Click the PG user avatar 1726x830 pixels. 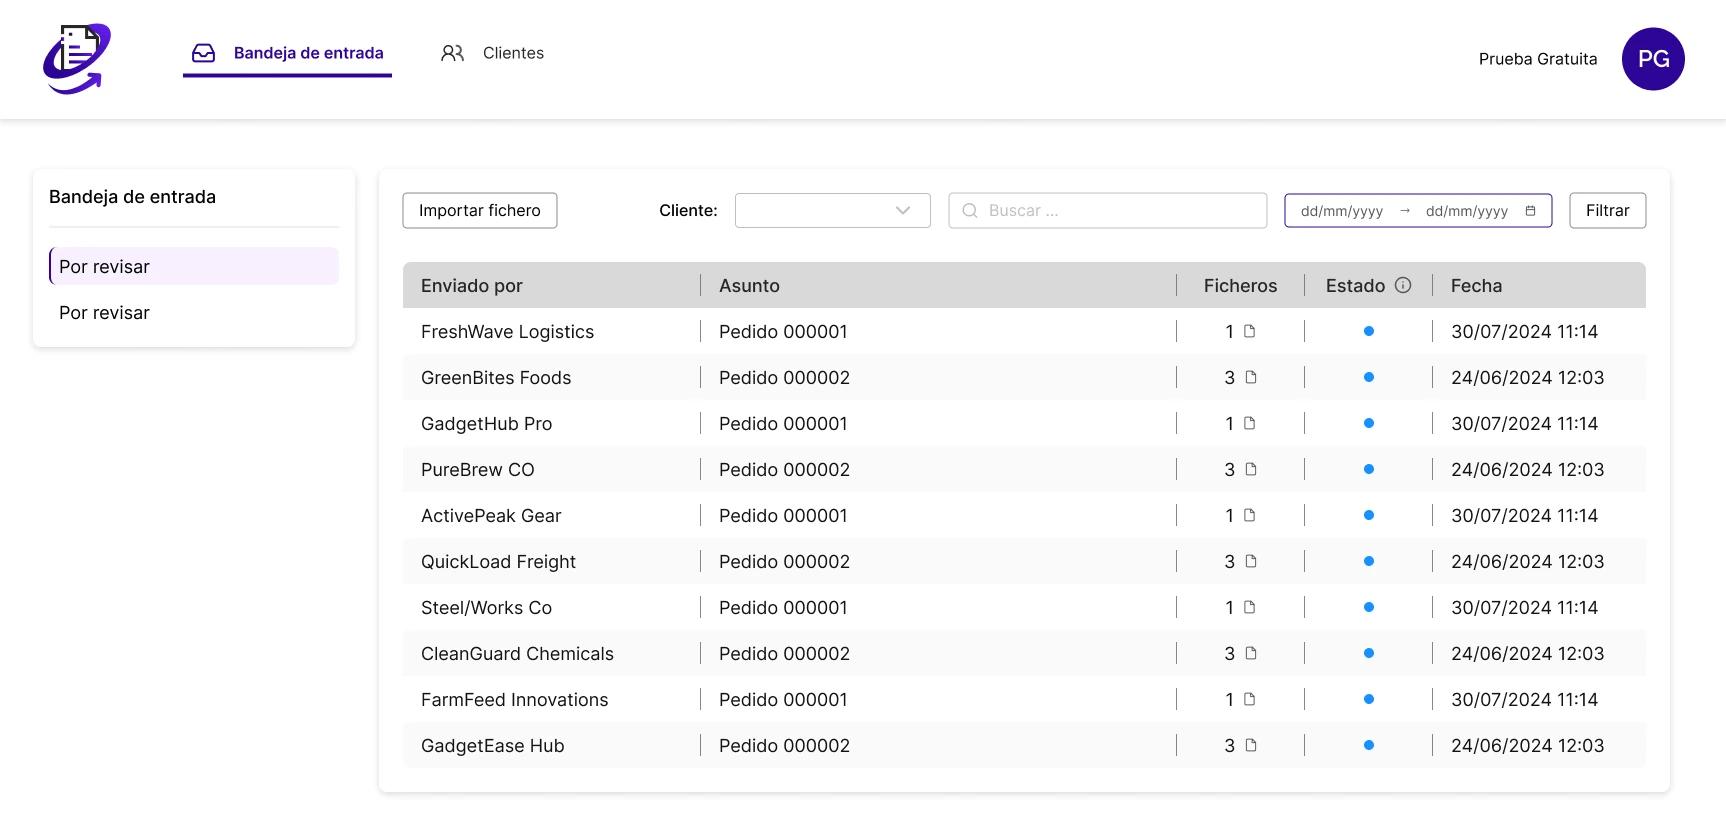pos(1653,59)
